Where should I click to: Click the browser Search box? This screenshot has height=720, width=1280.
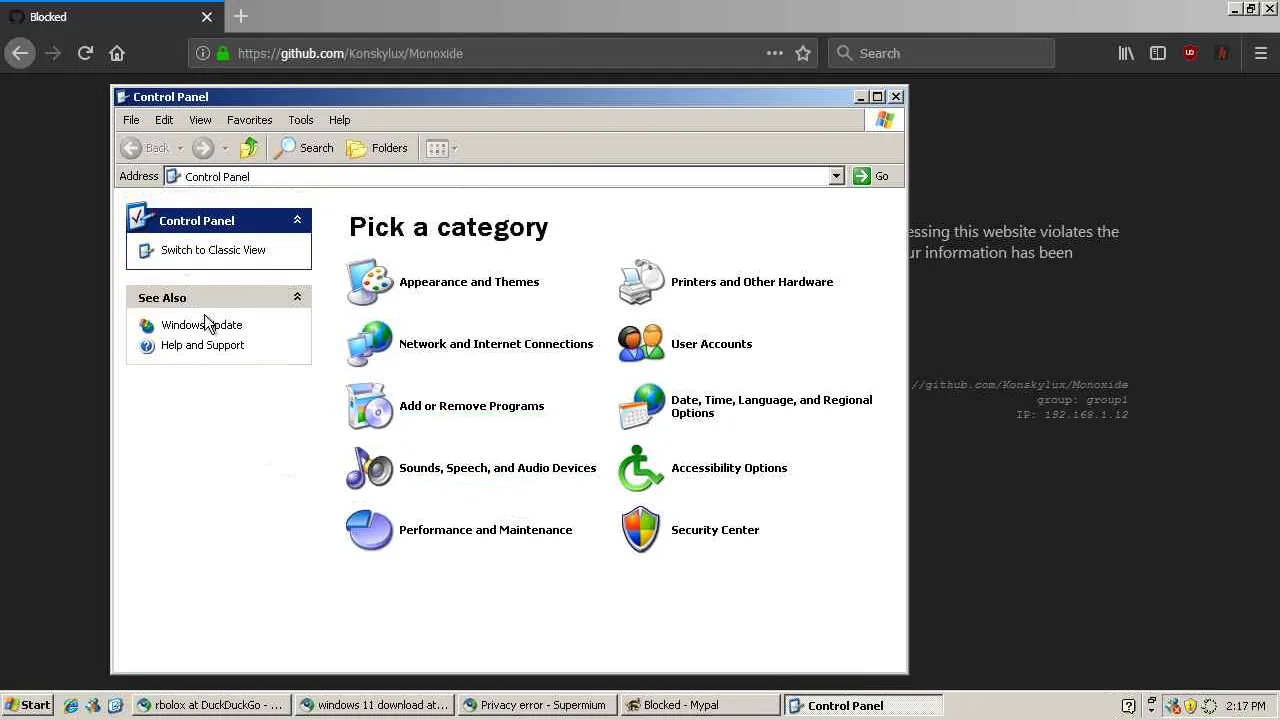941,53
